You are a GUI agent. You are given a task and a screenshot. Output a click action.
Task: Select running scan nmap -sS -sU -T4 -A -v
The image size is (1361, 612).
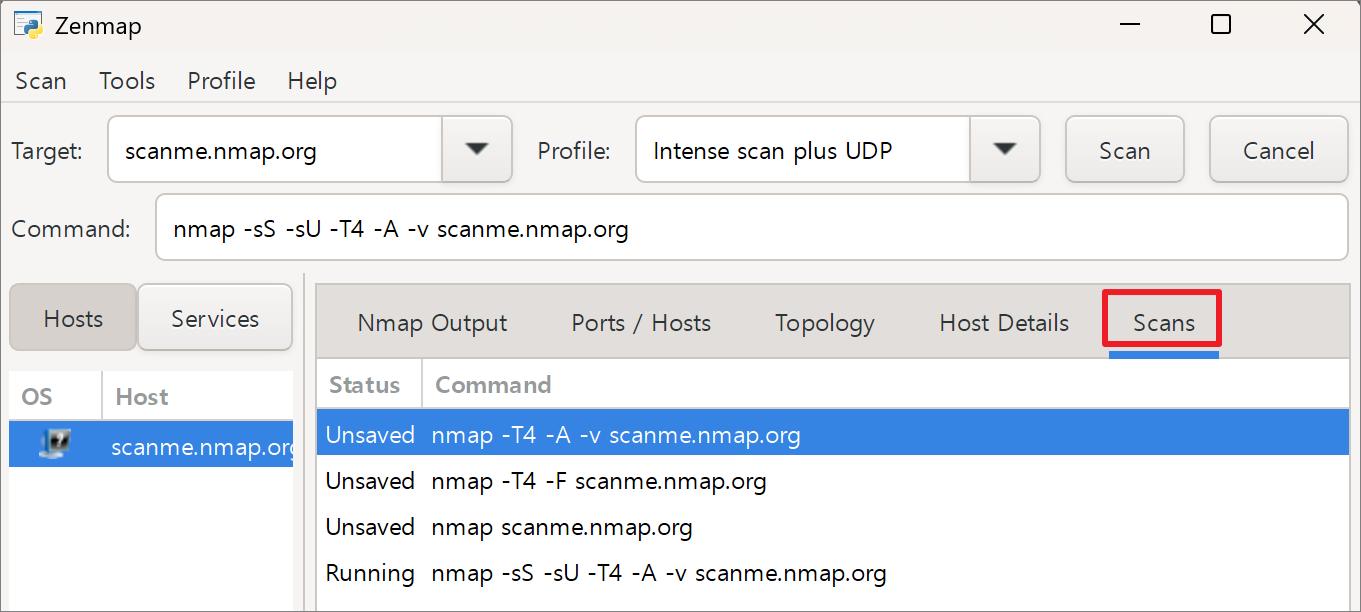832,573
